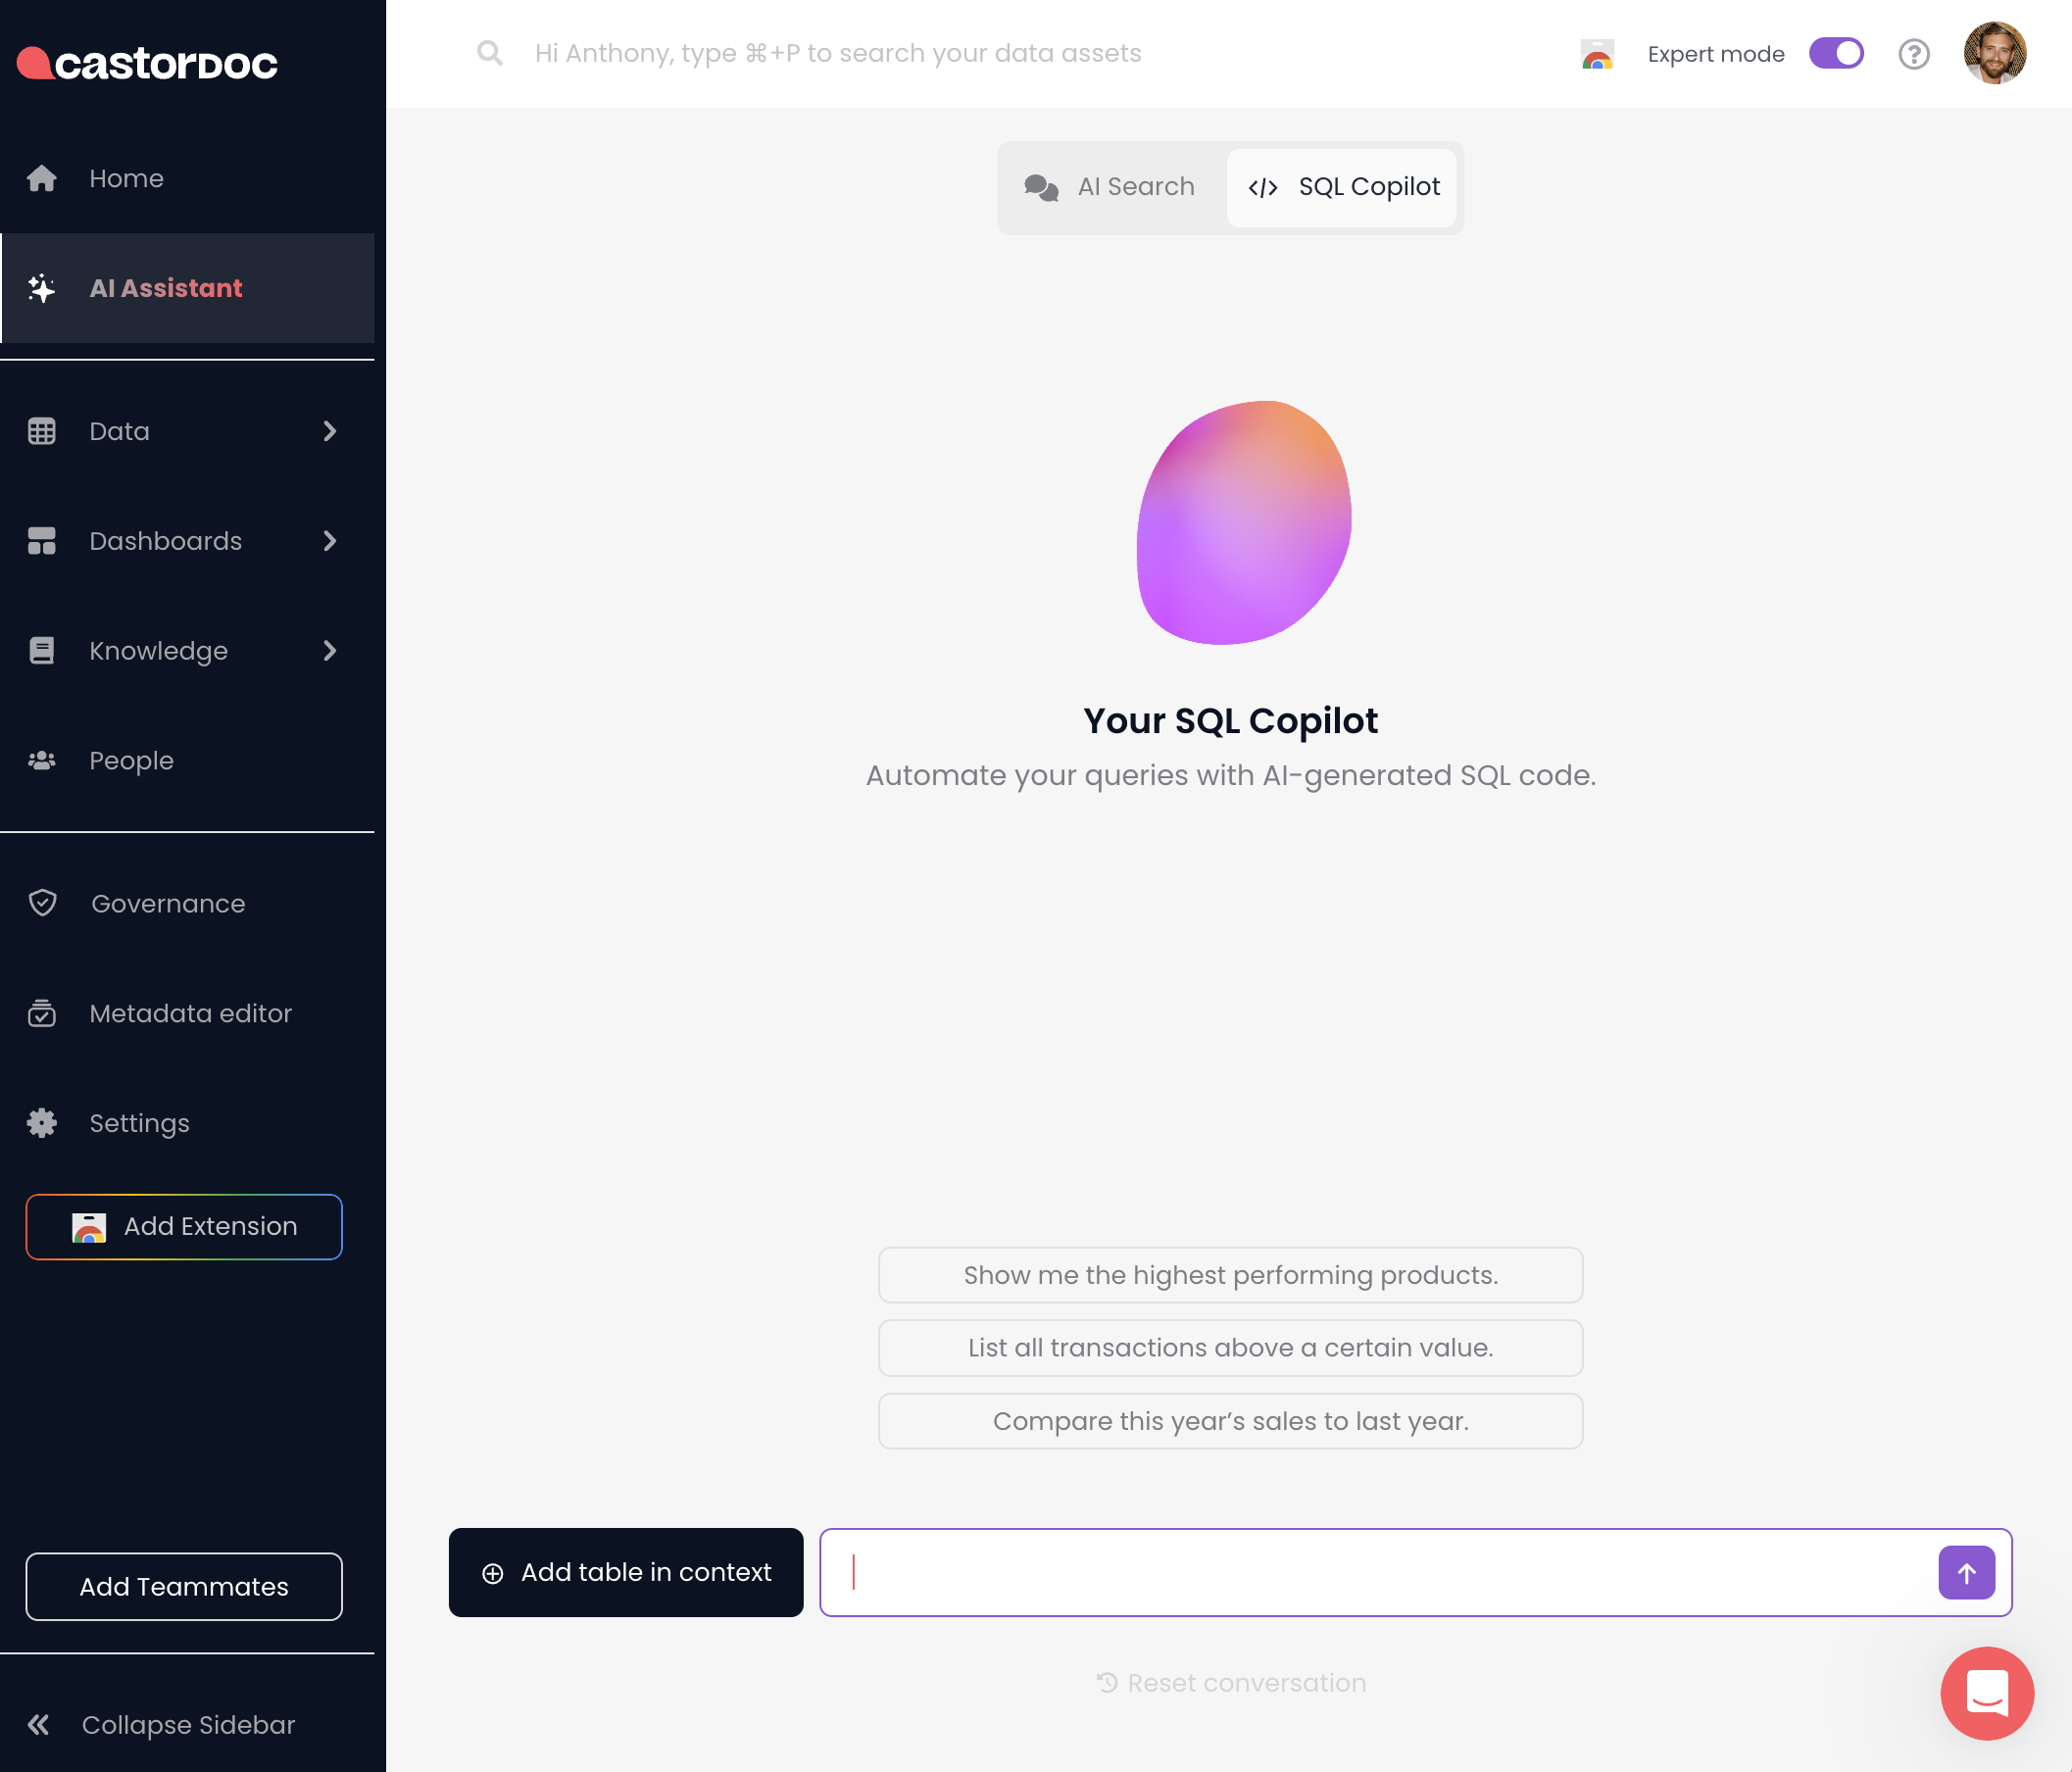Expand the Data menu chevron
This screenshot has width=2072, height=1772.
click(330, 431)
